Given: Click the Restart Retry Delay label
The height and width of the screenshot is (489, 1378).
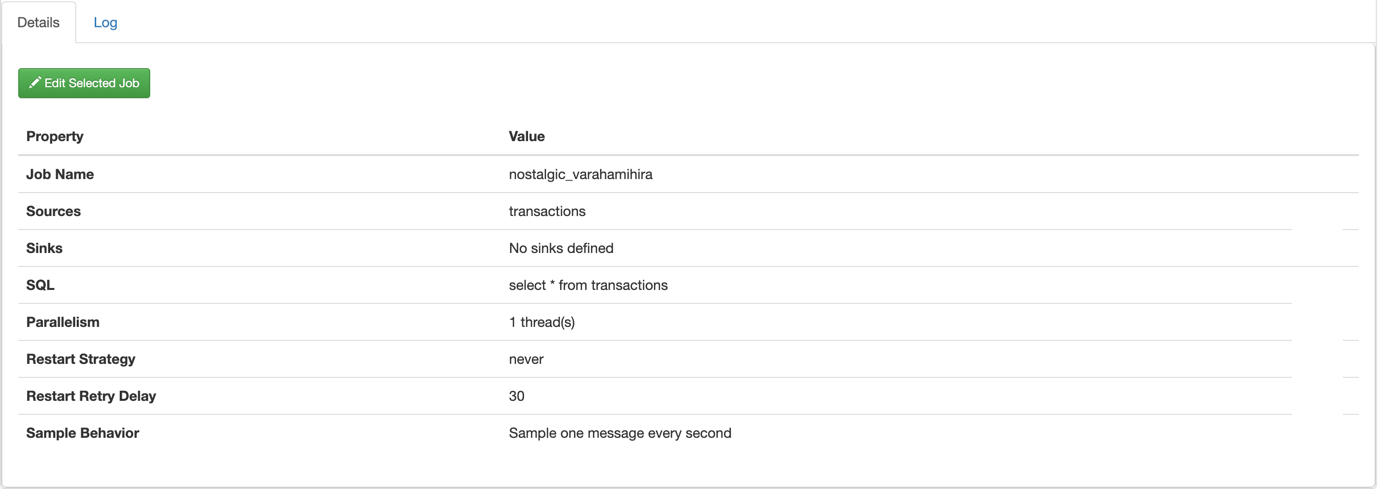Looking at the screenshot, I should [x=91, y=396].
